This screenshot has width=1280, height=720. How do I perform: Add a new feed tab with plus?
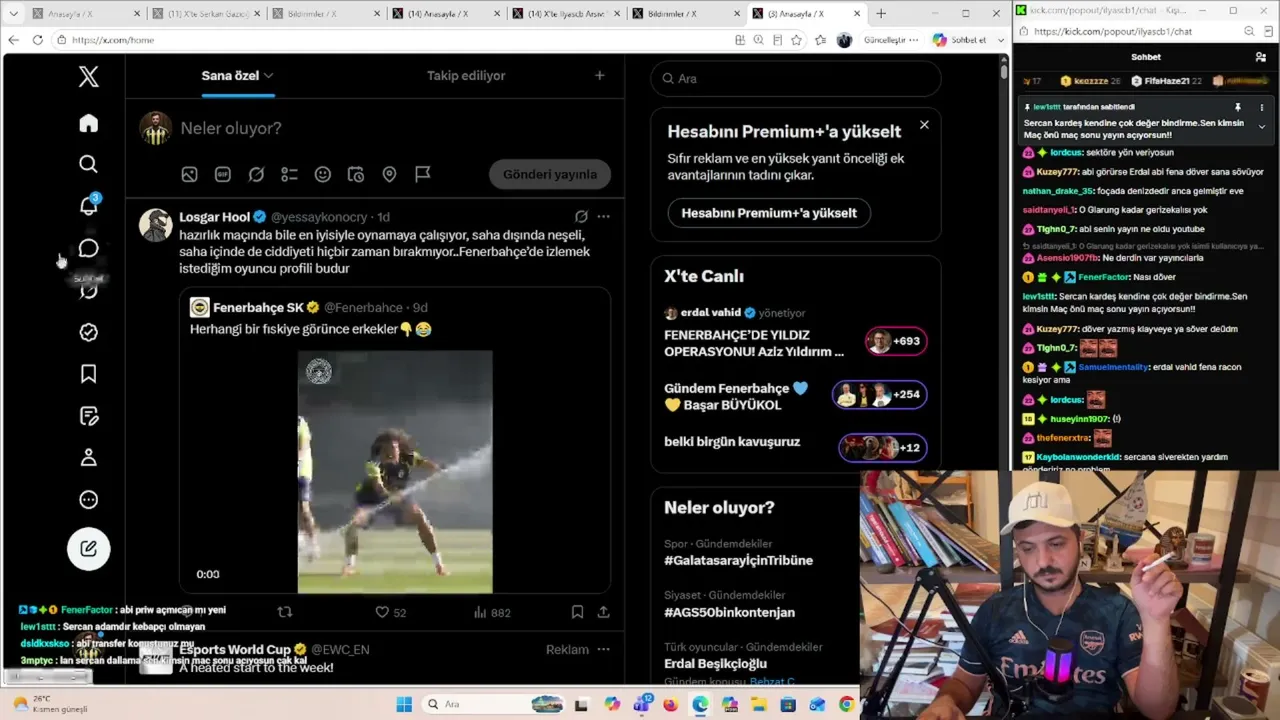click(x=599, y=76)
